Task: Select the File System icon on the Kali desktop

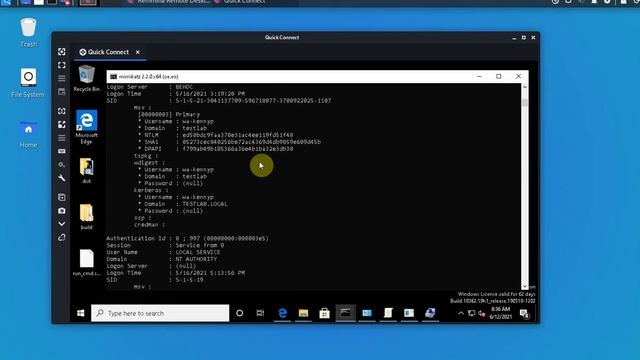Action: click(28, 83)
